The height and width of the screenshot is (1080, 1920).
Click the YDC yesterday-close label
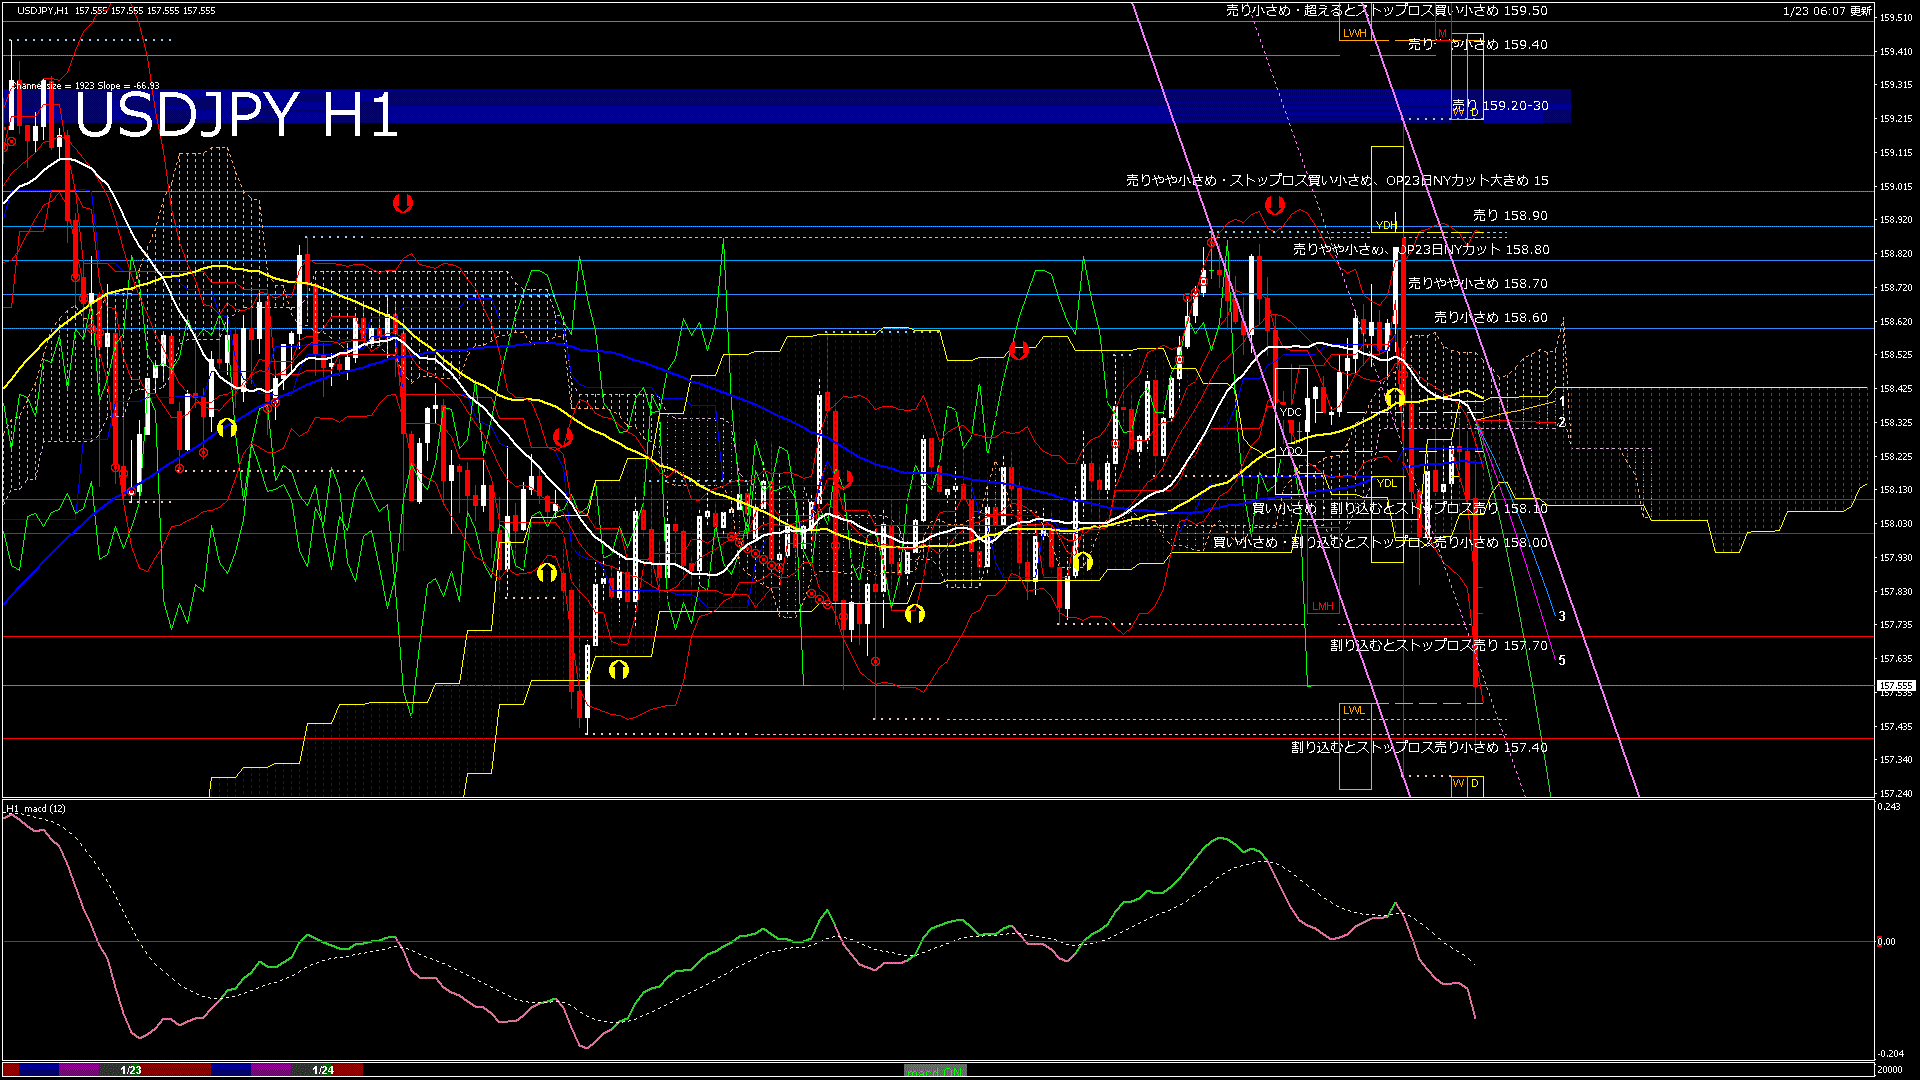pos(1291,411)
